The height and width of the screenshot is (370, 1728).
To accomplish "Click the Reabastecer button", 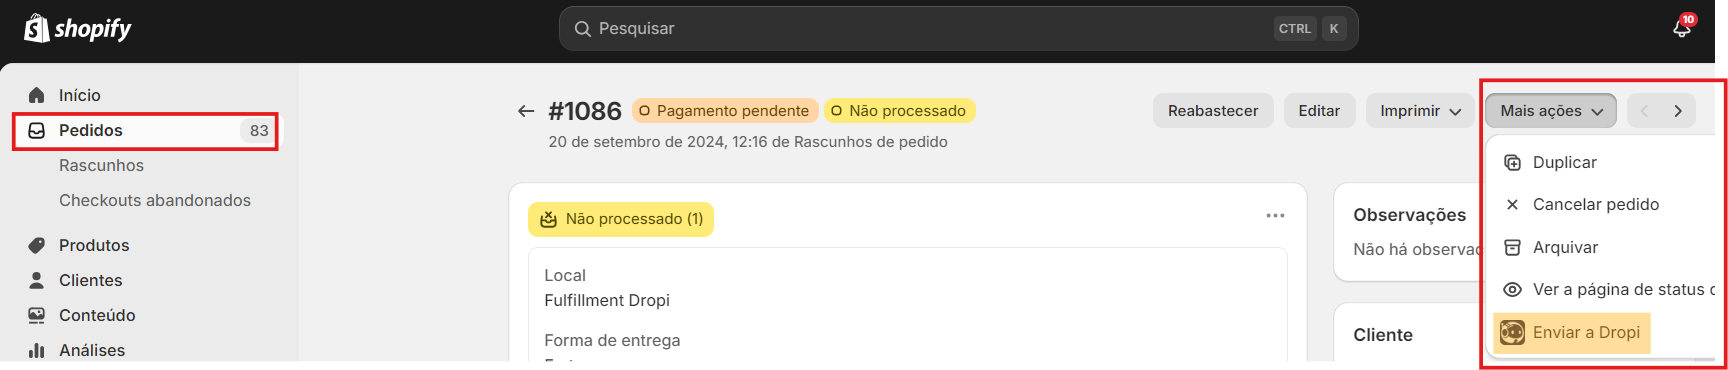I will point(1213,111).
